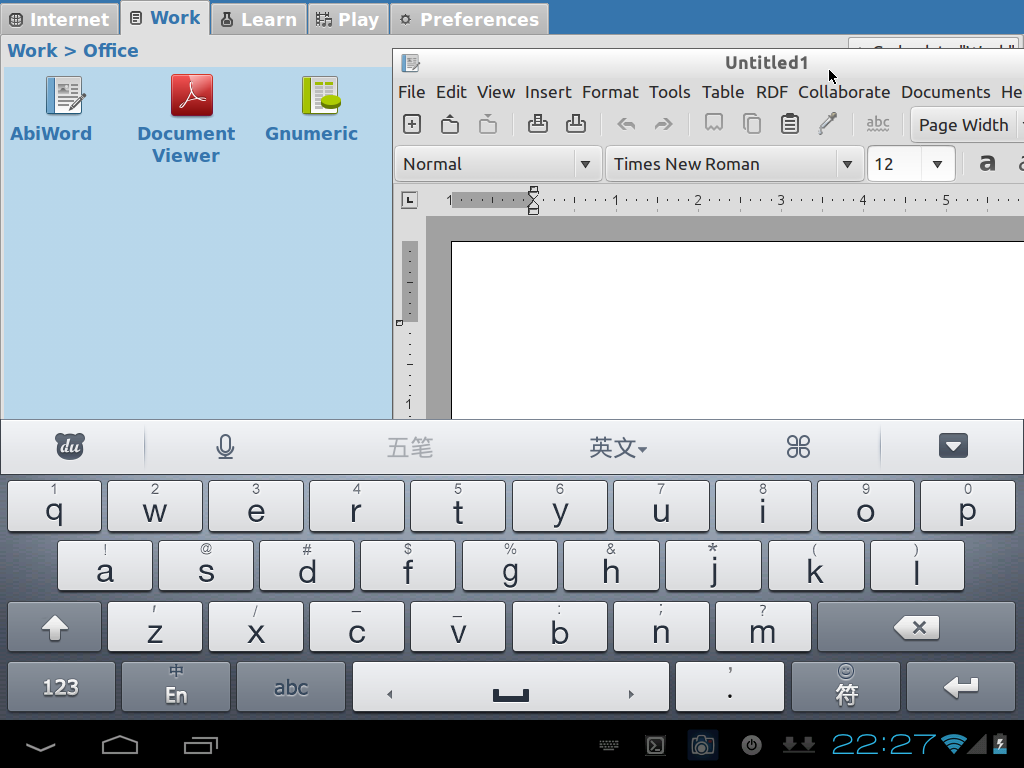Image resolution: width=1024 pixels, height=768 pixels.
Task: Click the power icon in system bar
Action: [752, 745]
